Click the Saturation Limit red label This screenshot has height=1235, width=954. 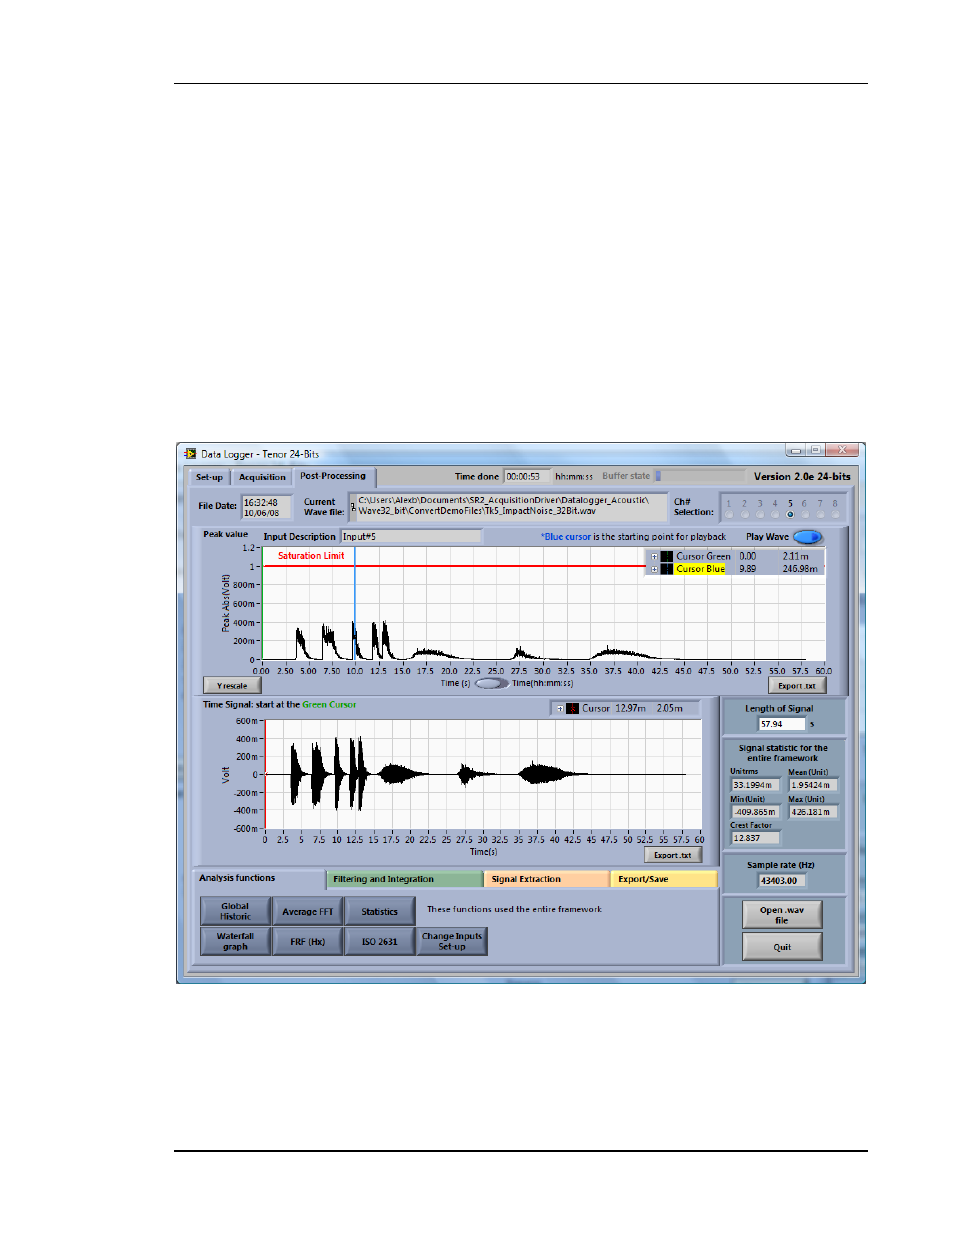click(311, 556)
